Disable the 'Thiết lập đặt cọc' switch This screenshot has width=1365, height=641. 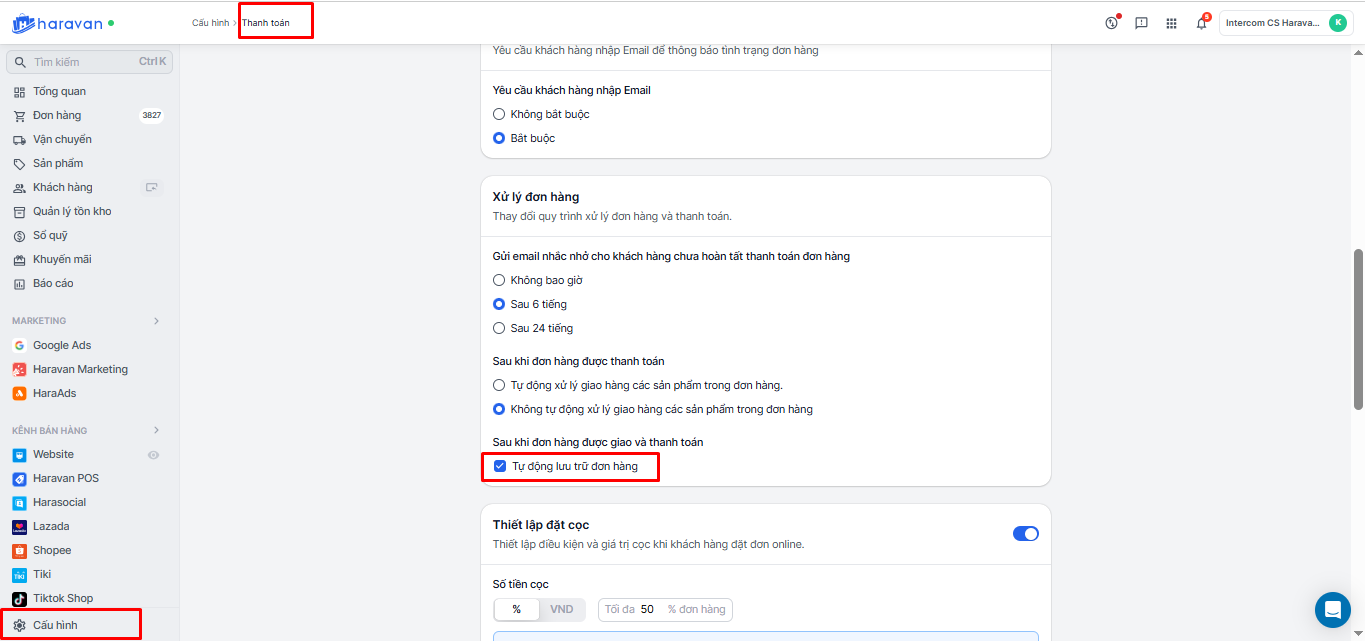tap(1025, 534)
